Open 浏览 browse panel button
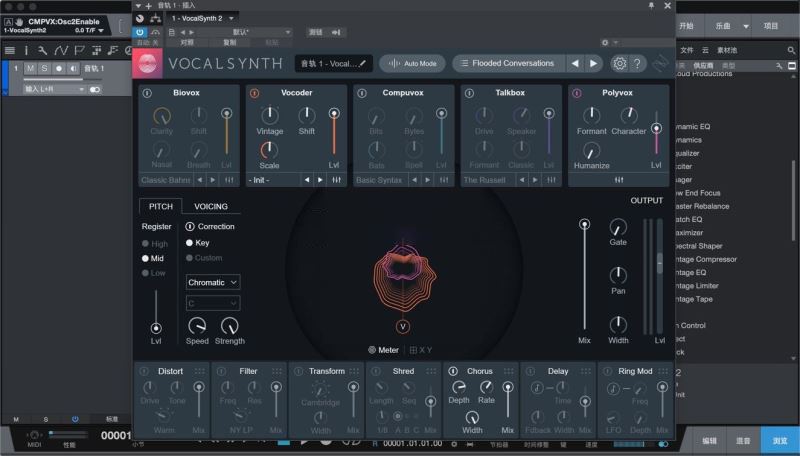 (x=780, y=441)
